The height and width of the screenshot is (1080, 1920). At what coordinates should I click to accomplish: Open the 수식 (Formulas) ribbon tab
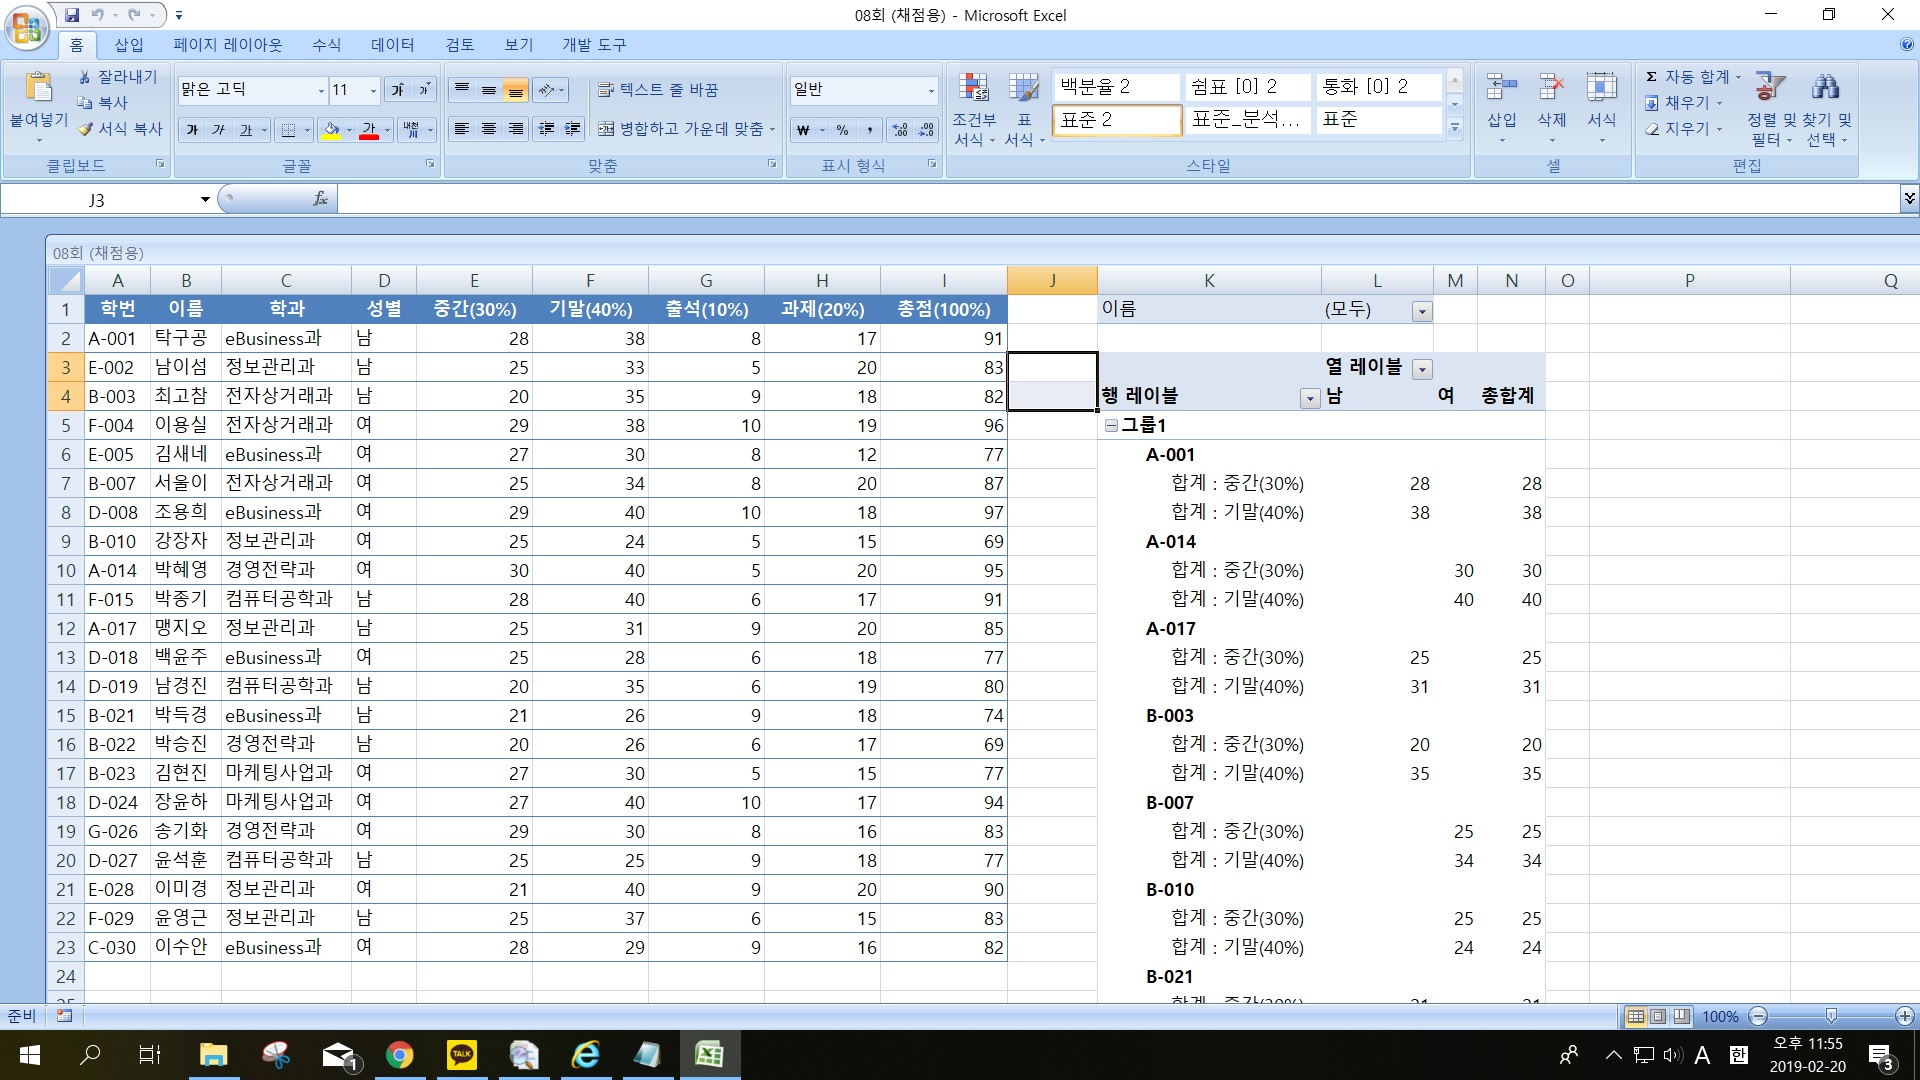coord(326,45)
